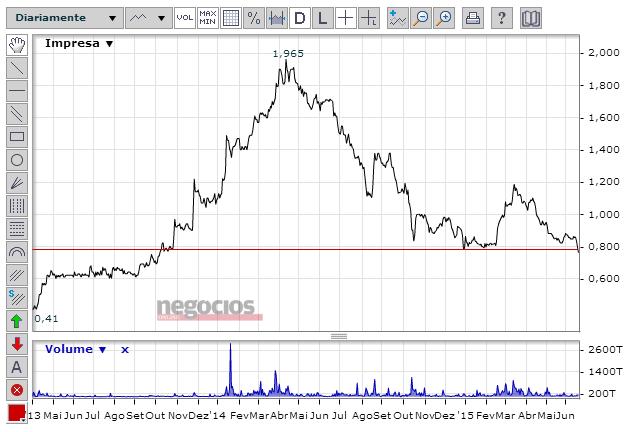
Task: Switch to percent scale display
Action: pyautogui.click(x=253, y=18)
